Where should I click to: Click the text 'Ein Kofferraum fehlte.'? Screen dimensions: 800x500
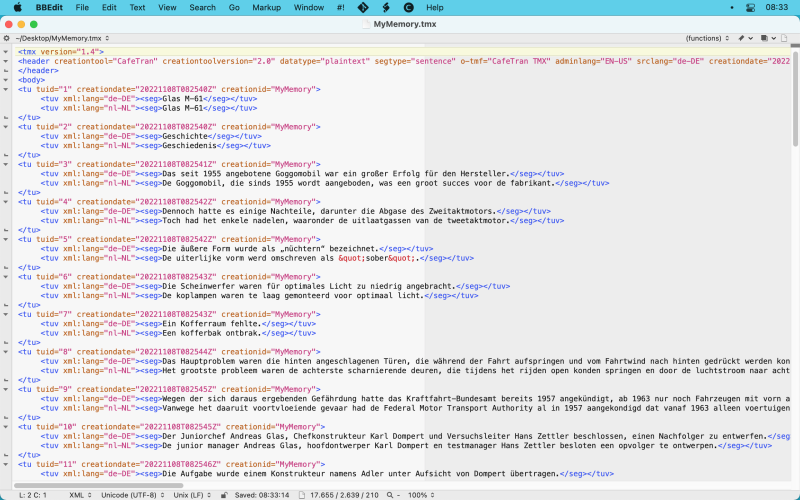(212, 323)
